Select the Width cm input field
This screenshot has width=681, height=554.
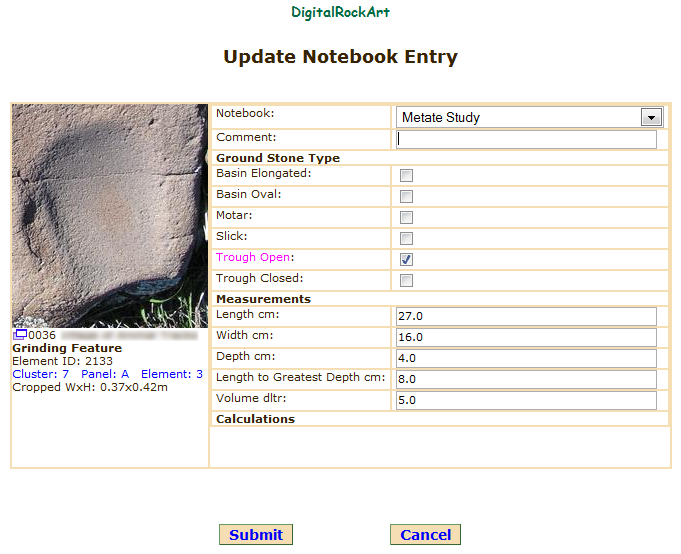coord(526,337)
